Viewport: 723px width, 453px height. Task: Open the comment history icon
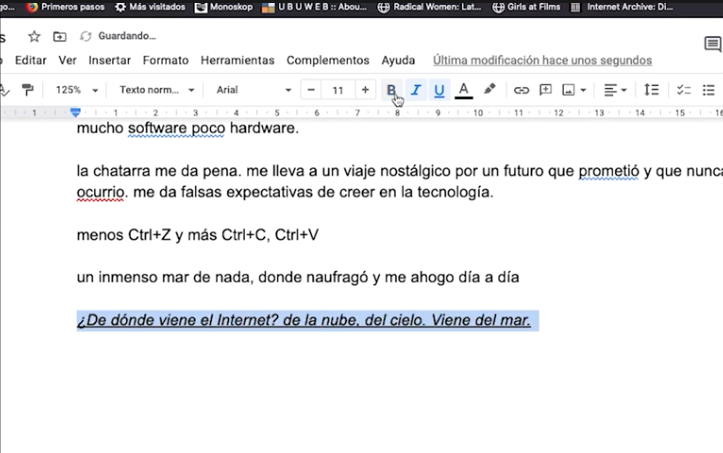click(x=711, y=45)
